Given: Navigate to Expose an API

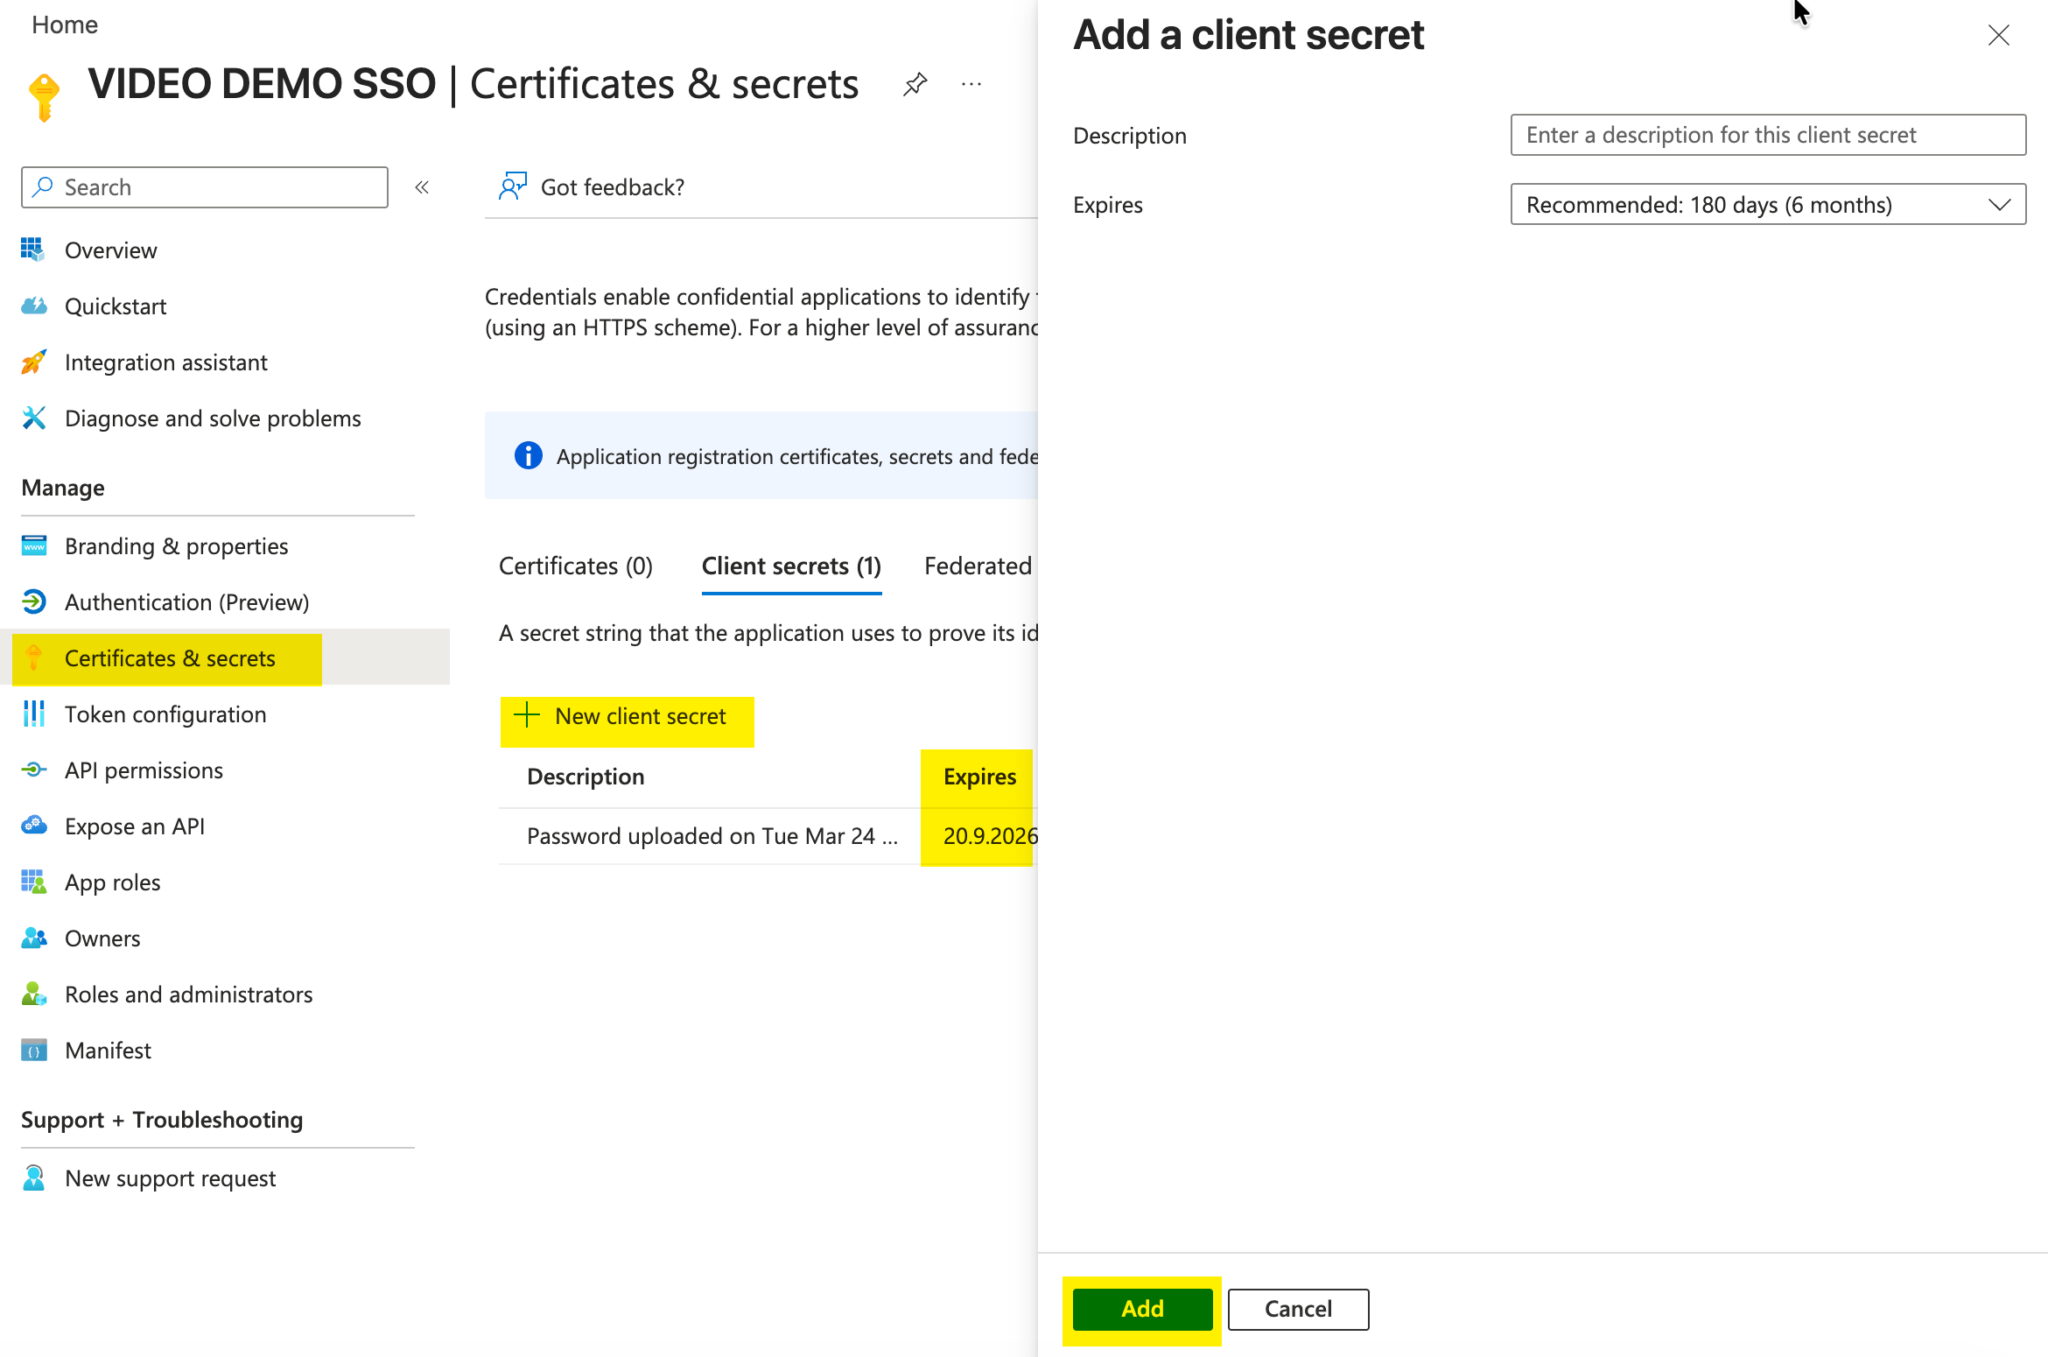Looking at the screenshot, I should [135, 826].
